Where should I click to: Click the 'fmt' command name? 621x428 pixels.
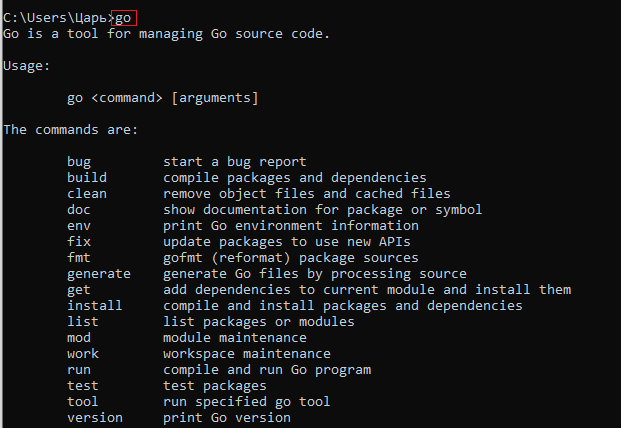pos(79,257)
